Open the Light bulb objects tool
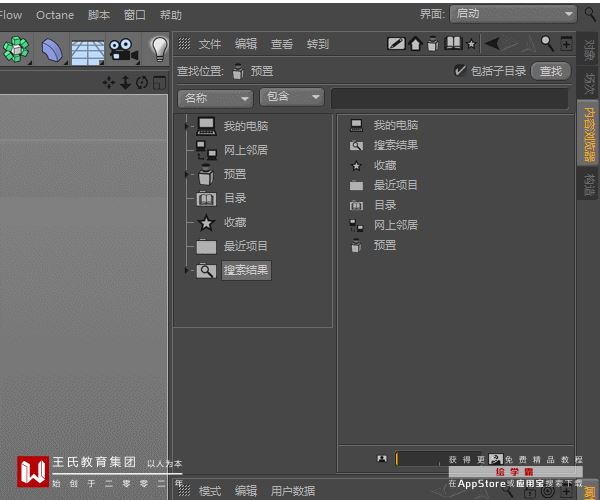600x500 pixels. [159, 49]
